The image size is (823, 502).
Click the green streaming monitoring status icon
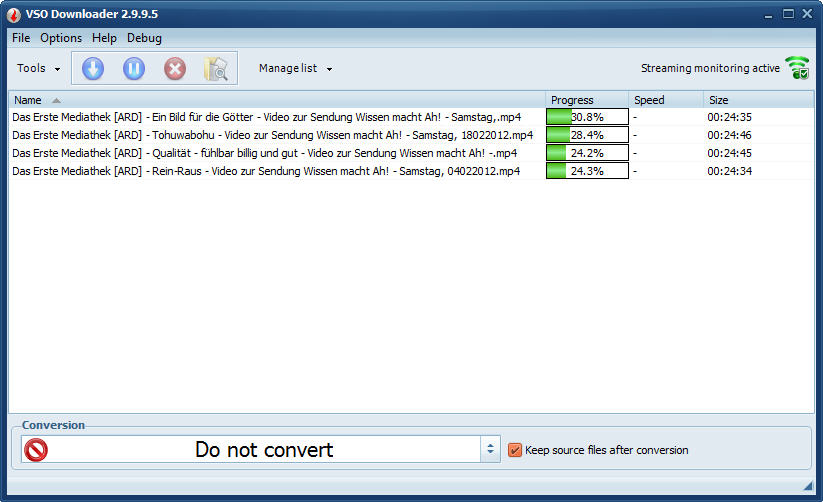click(x=798, y=68)
